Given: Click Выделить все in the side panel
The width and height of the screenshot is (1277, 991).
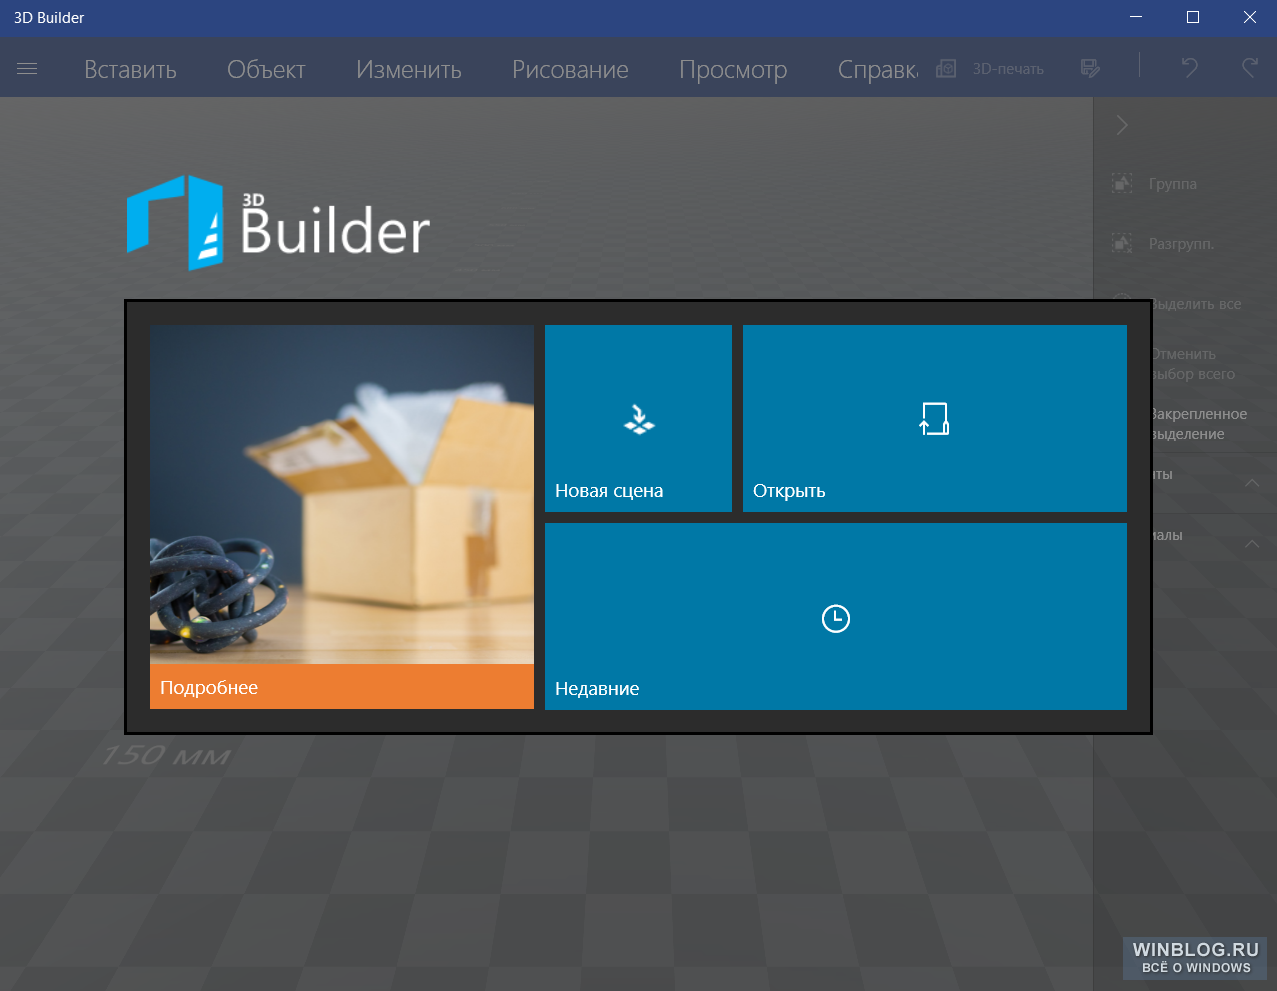Looking at the screenshot, I should (x=1197, y=304).
